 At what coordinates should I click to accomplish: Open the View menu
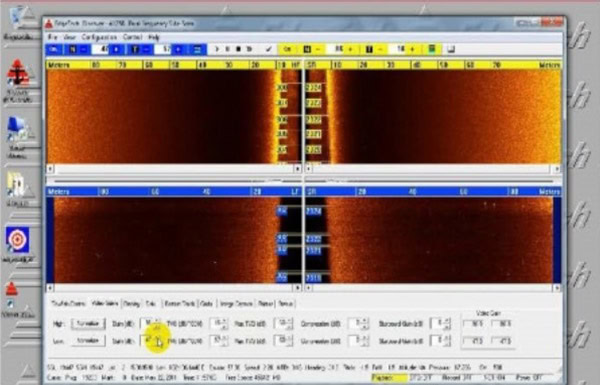pos(69,37)
